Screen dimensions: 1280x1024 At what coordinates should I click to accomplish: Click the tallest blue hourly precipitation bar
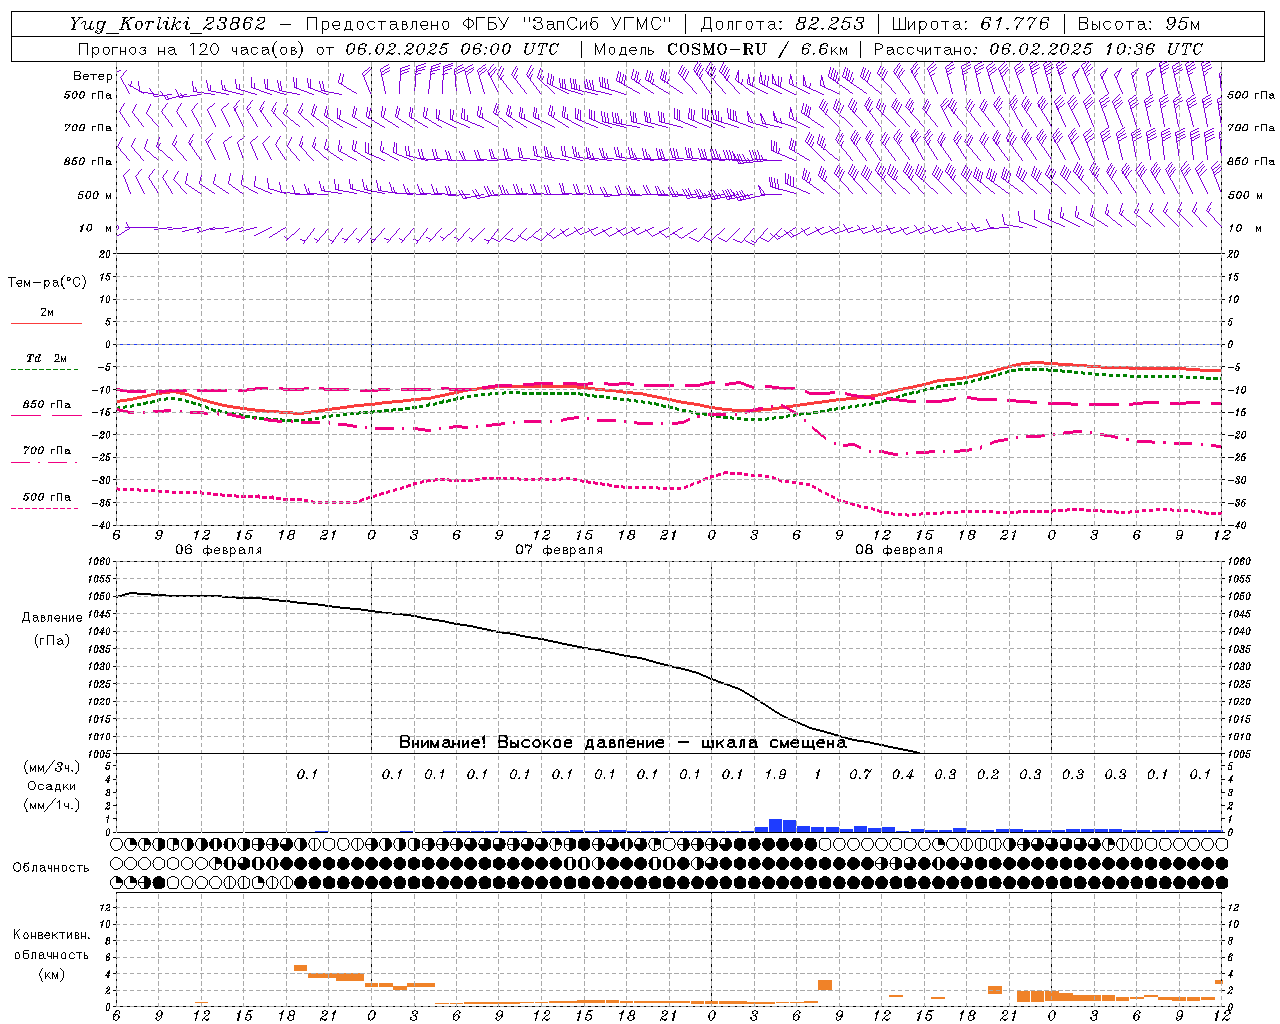(775, 825)
